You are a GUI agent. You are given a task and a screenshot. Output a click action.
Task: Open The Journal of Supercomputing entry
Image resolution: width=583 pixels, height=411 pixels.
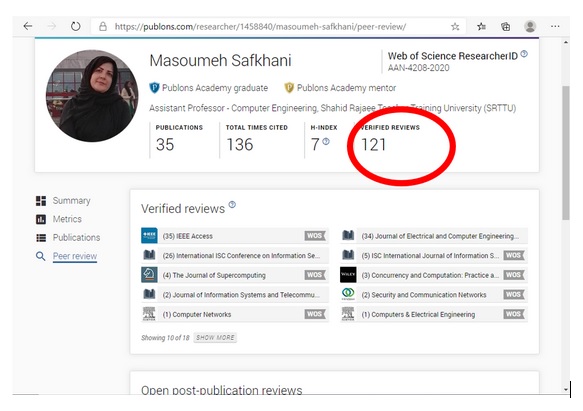tap(235, 275)
